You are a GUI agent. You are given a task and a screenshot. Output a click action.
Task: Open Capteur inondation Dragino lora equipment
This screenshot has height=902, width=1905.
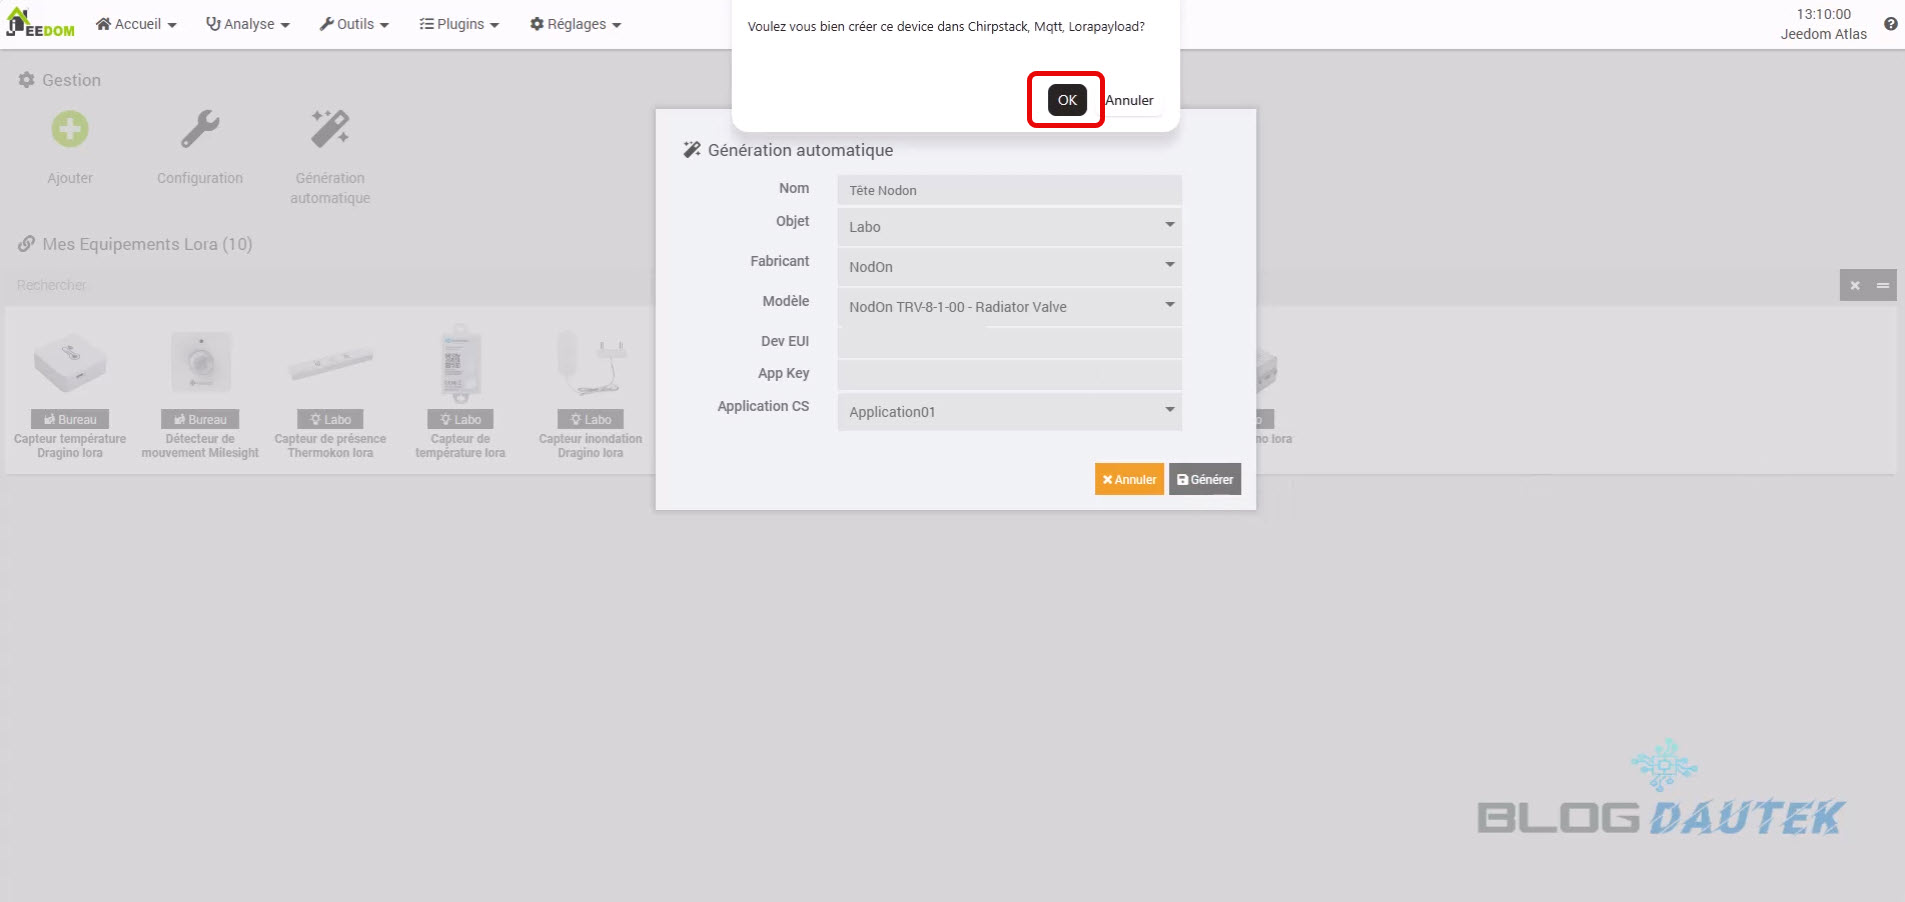tap(590, 393)
